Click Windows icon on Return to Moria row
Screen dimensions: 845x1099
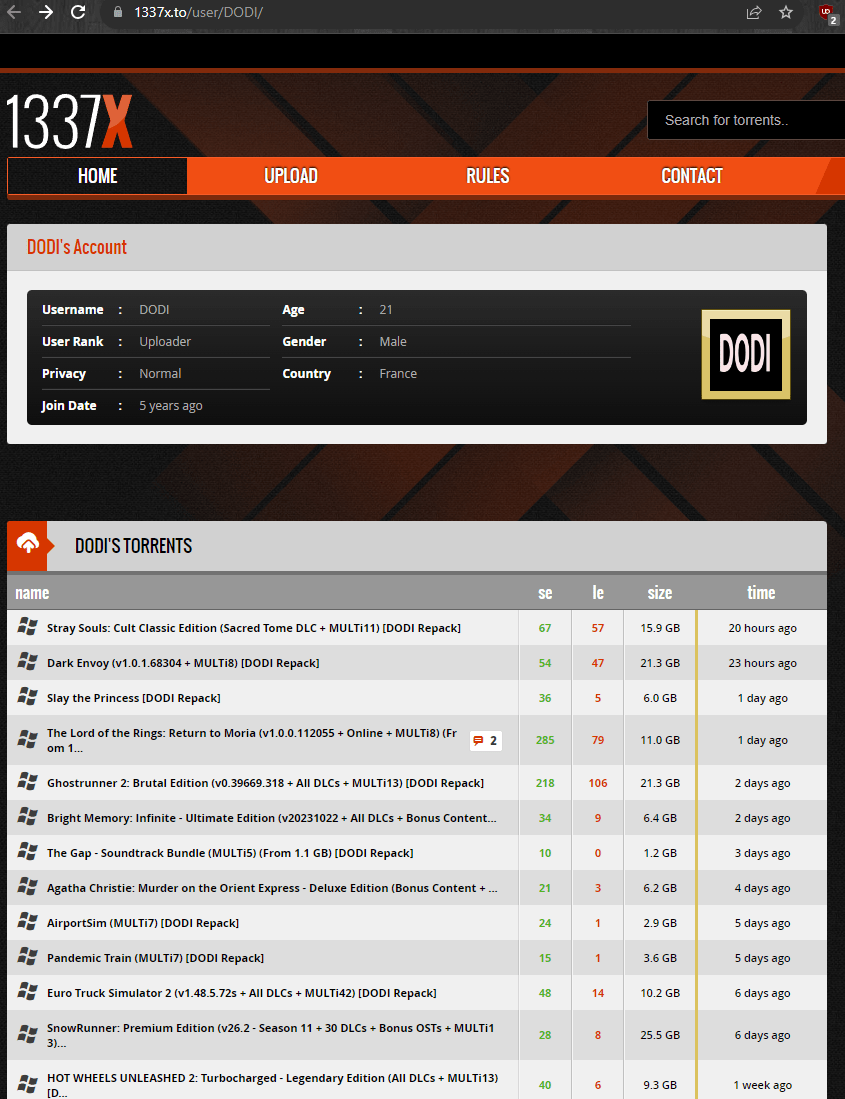[27, 739]
